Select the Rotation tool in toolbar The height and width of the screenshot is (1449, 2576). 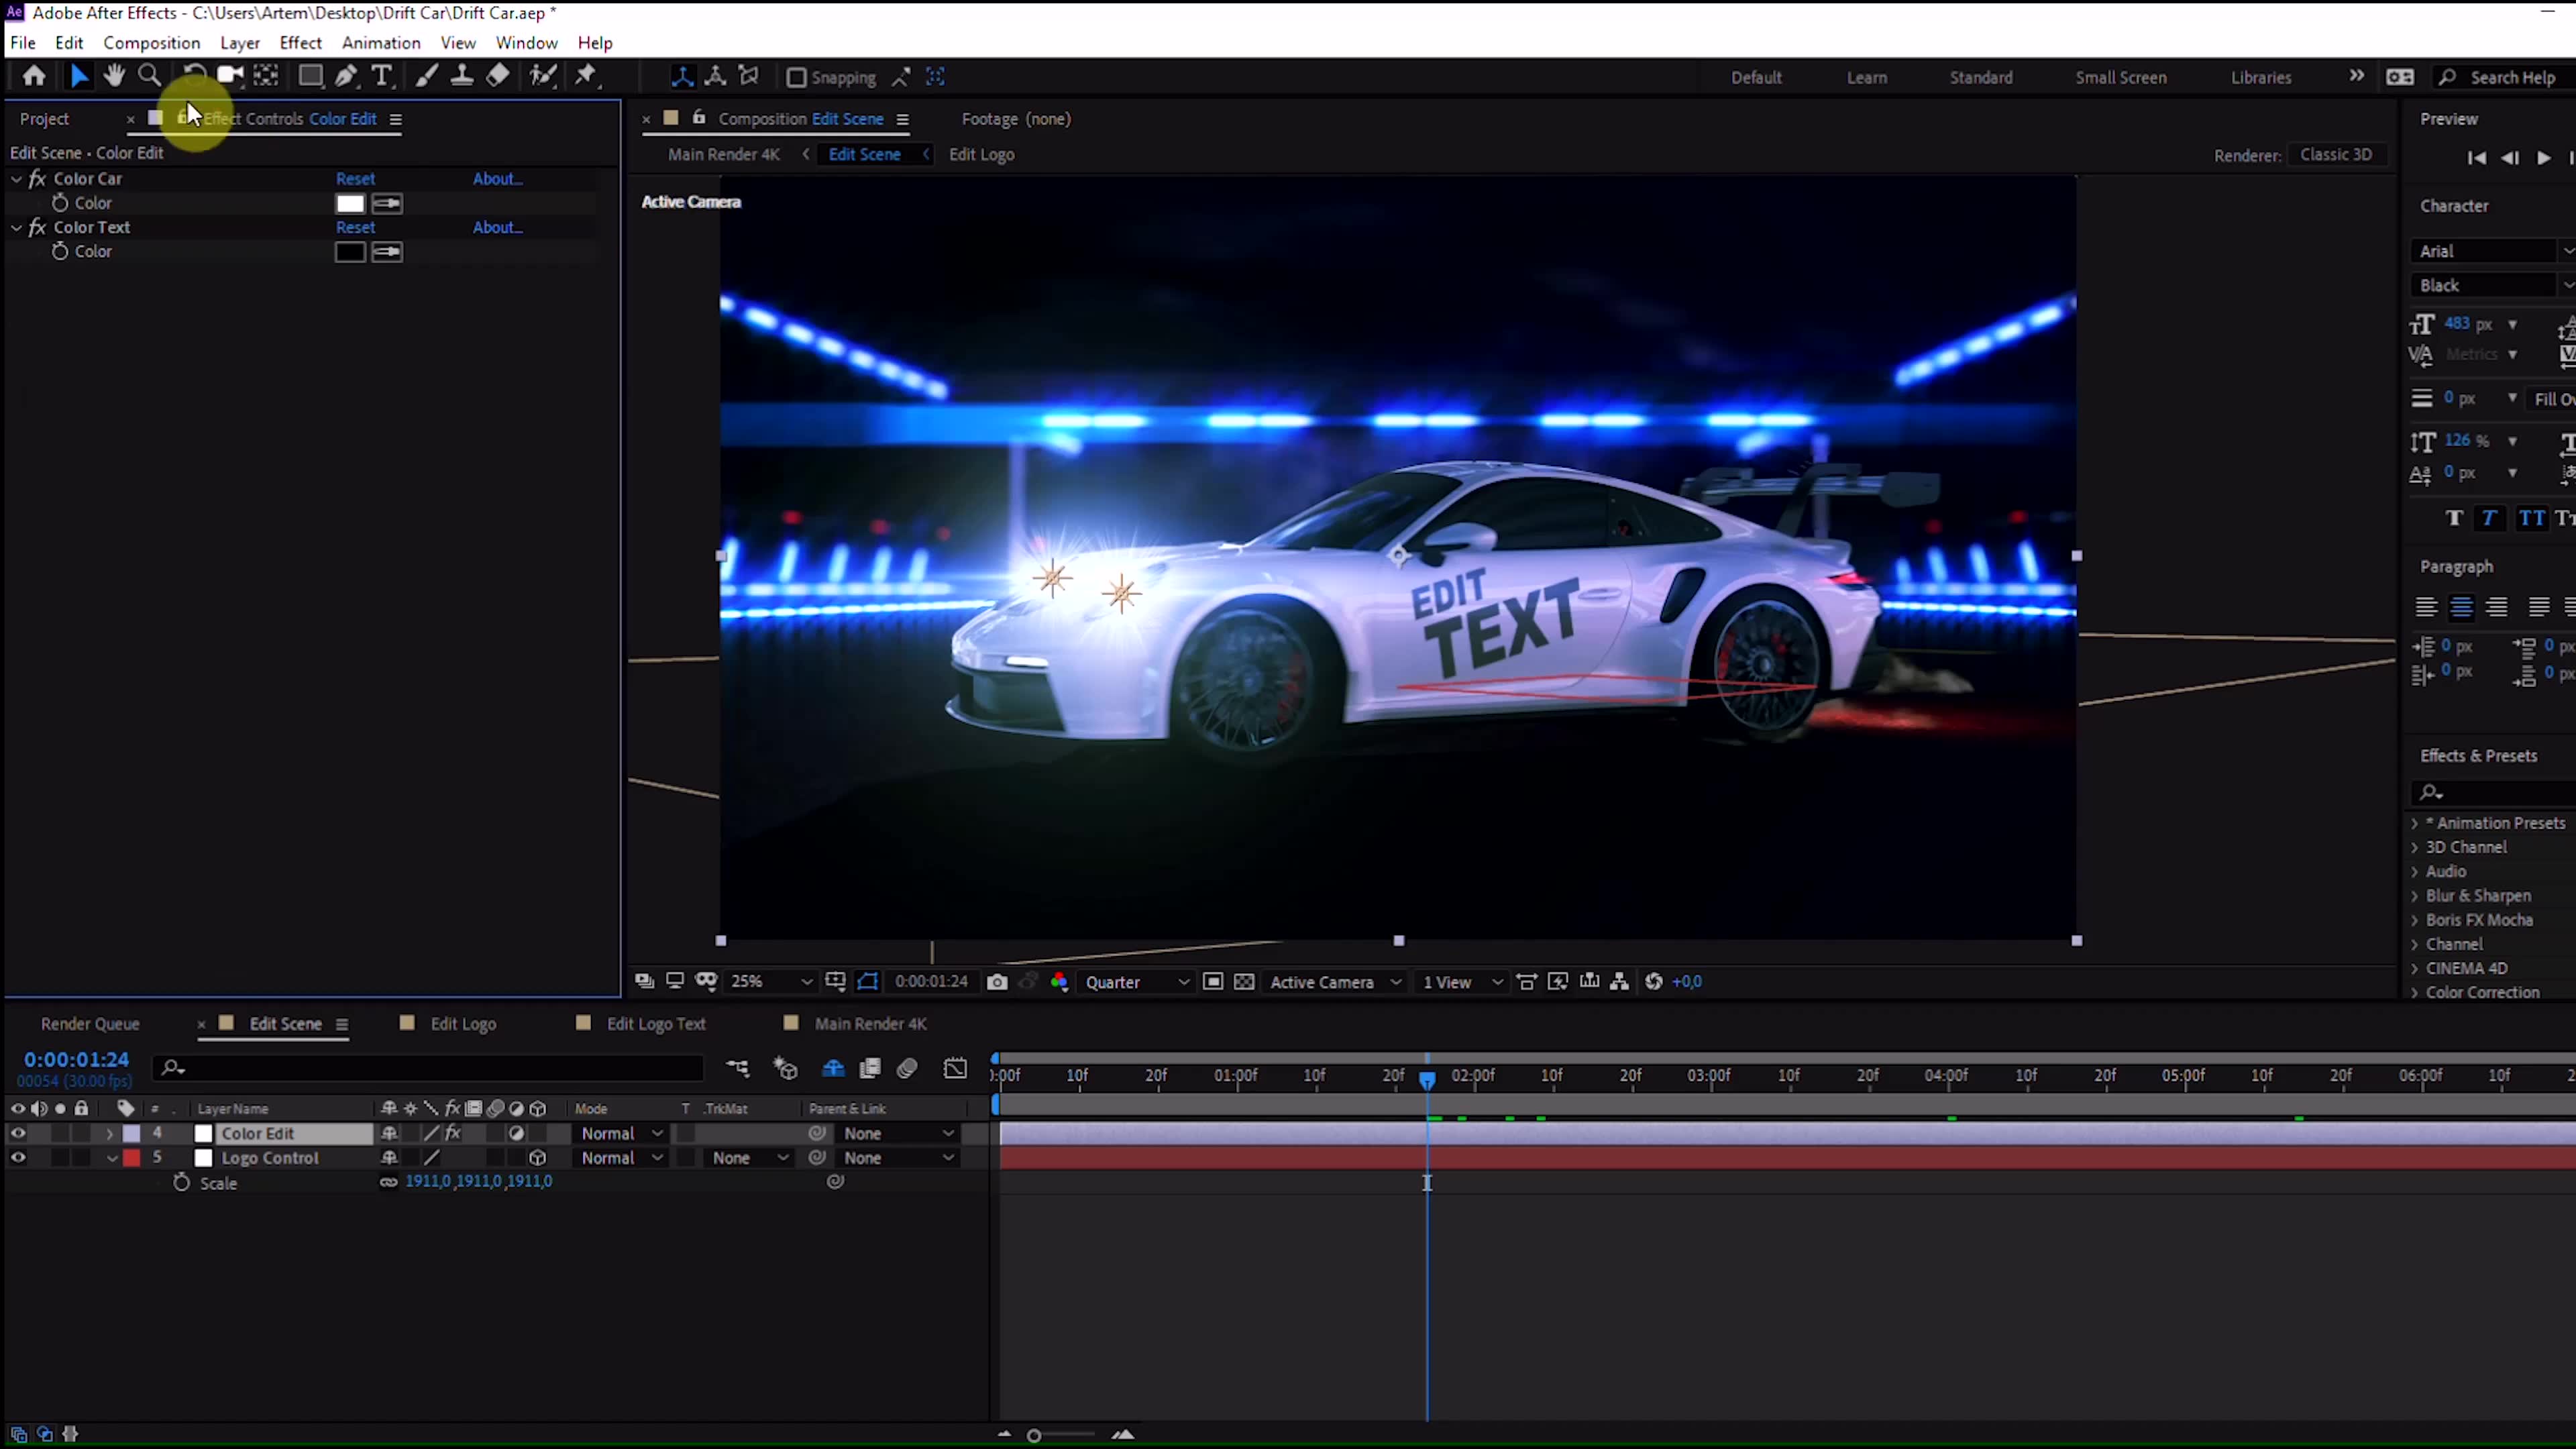click(x=193, y=74)
